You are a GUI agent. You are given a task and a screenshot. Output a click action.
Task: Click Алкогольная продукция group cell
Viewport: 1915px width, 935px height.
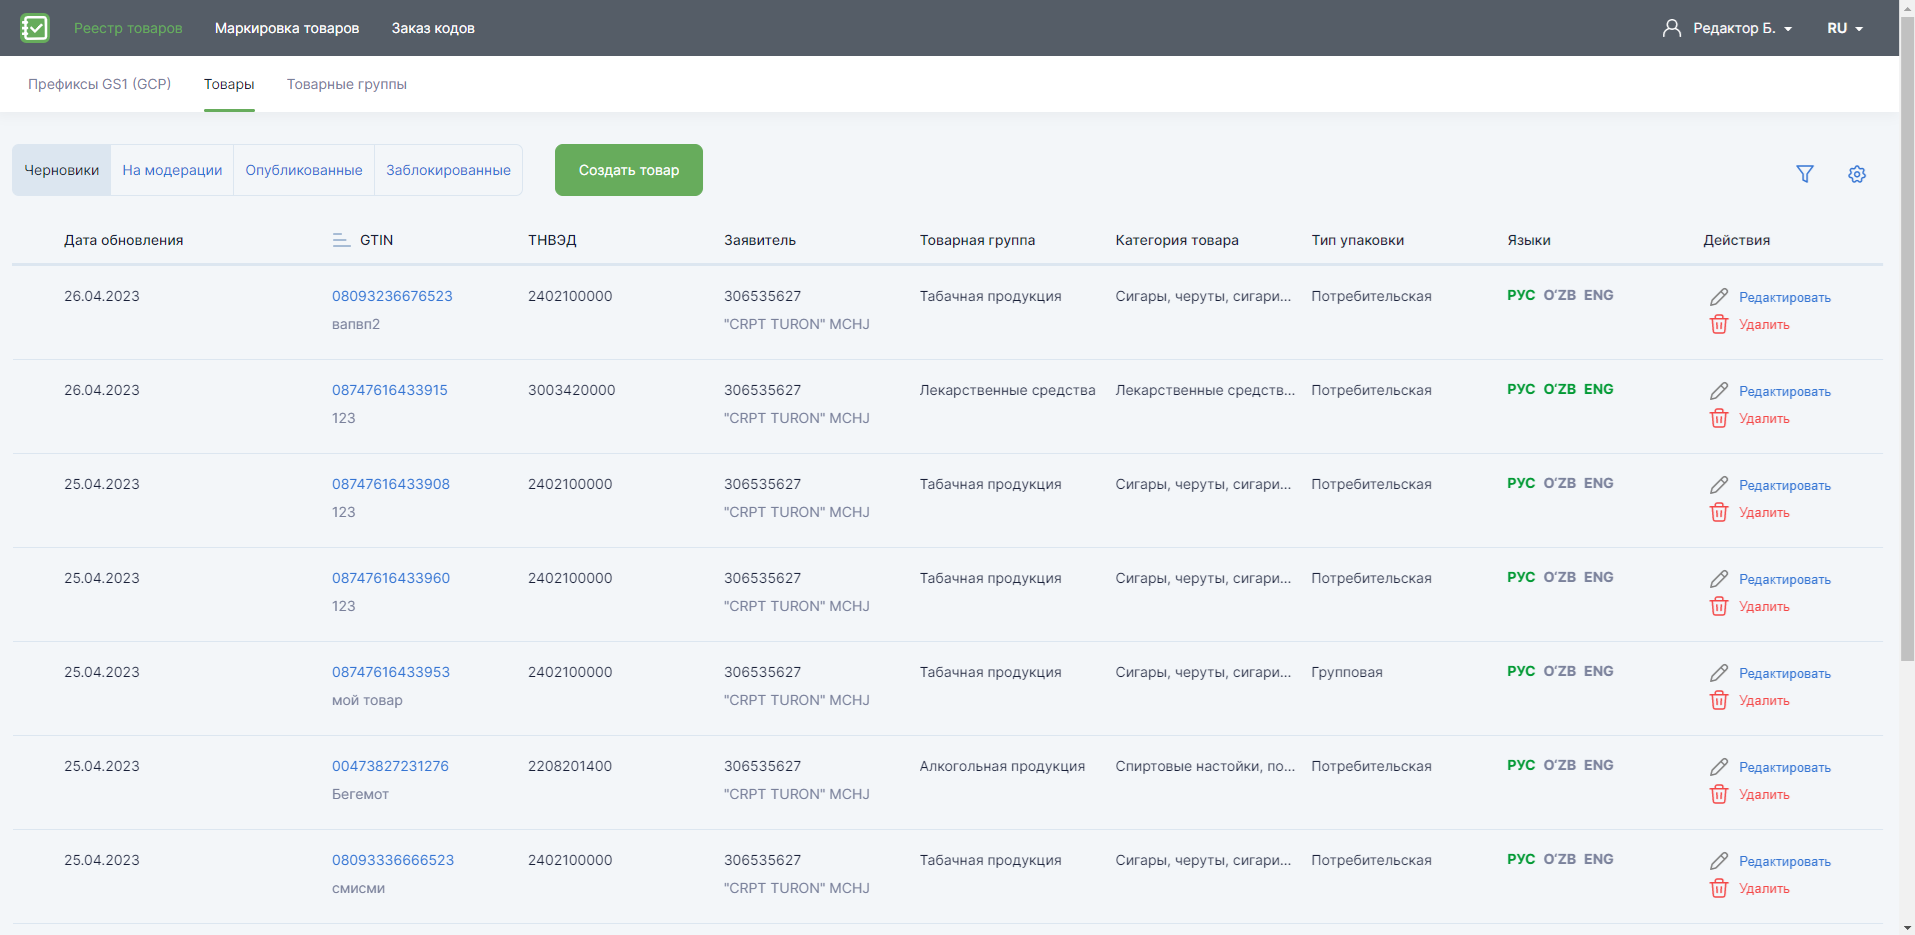tap(1002, 766)
